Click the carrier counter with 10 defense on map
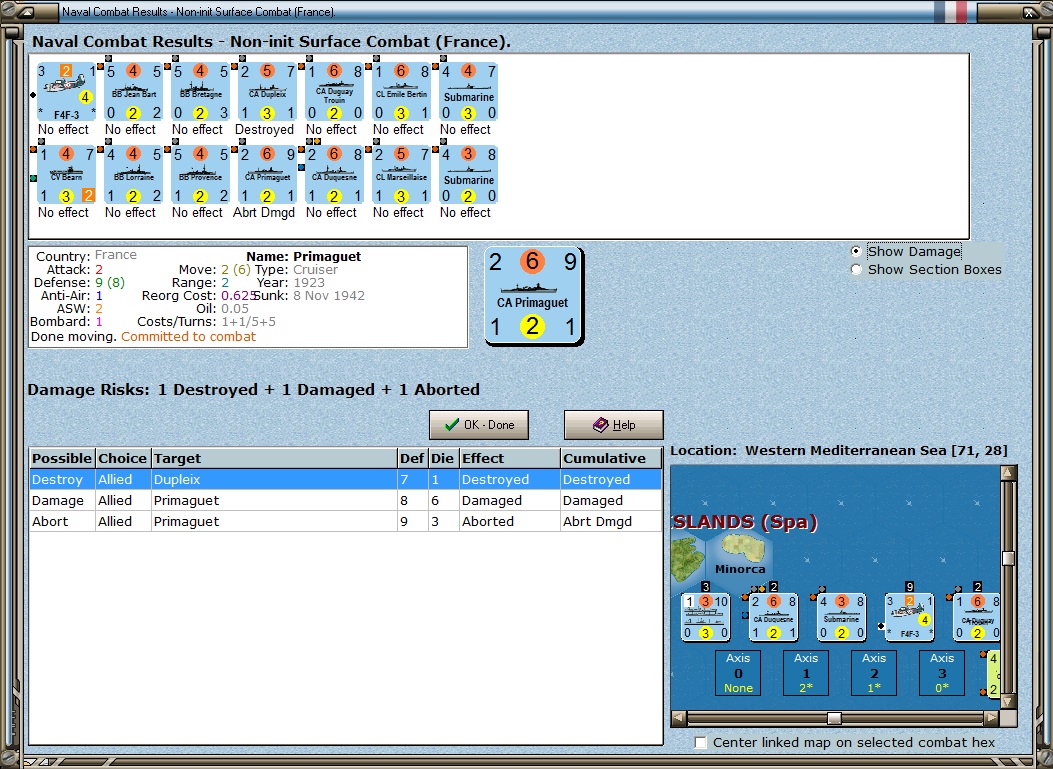 point(705,617)
